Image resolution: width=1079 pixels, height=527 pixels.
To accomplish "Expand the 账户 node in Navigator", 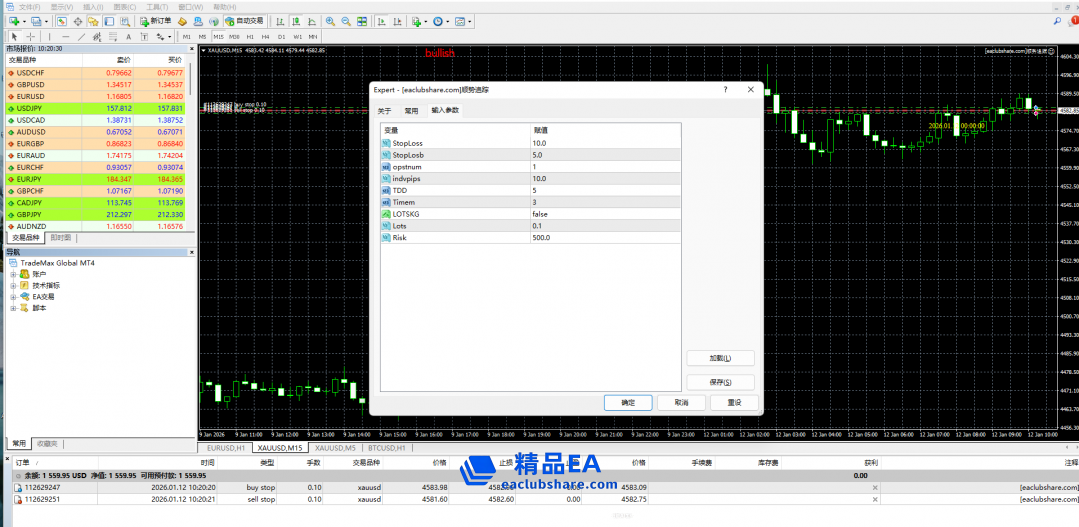I will [x=14, y=274].
